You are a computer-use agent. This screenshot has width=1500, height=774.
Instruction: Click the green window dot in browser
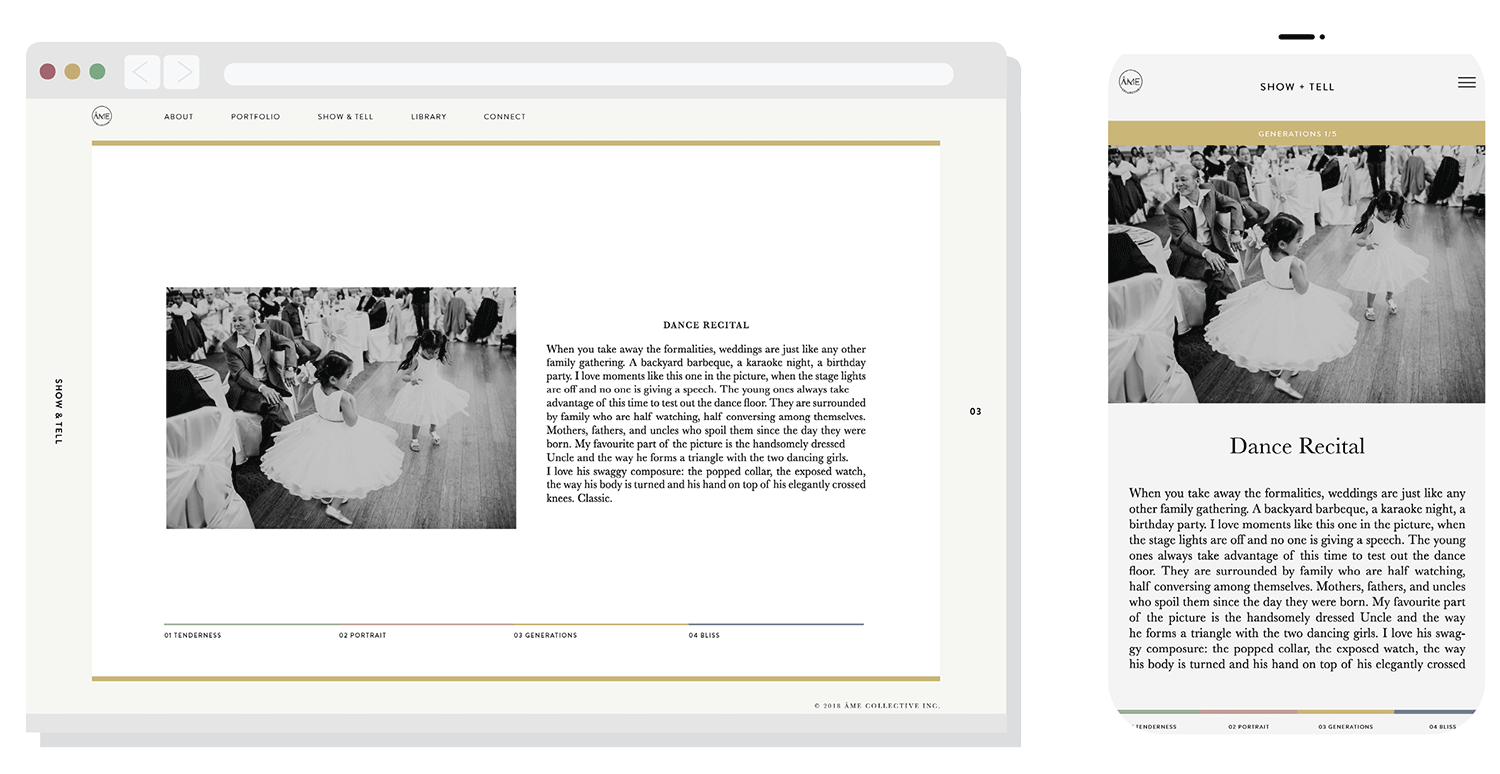[97, 72]
